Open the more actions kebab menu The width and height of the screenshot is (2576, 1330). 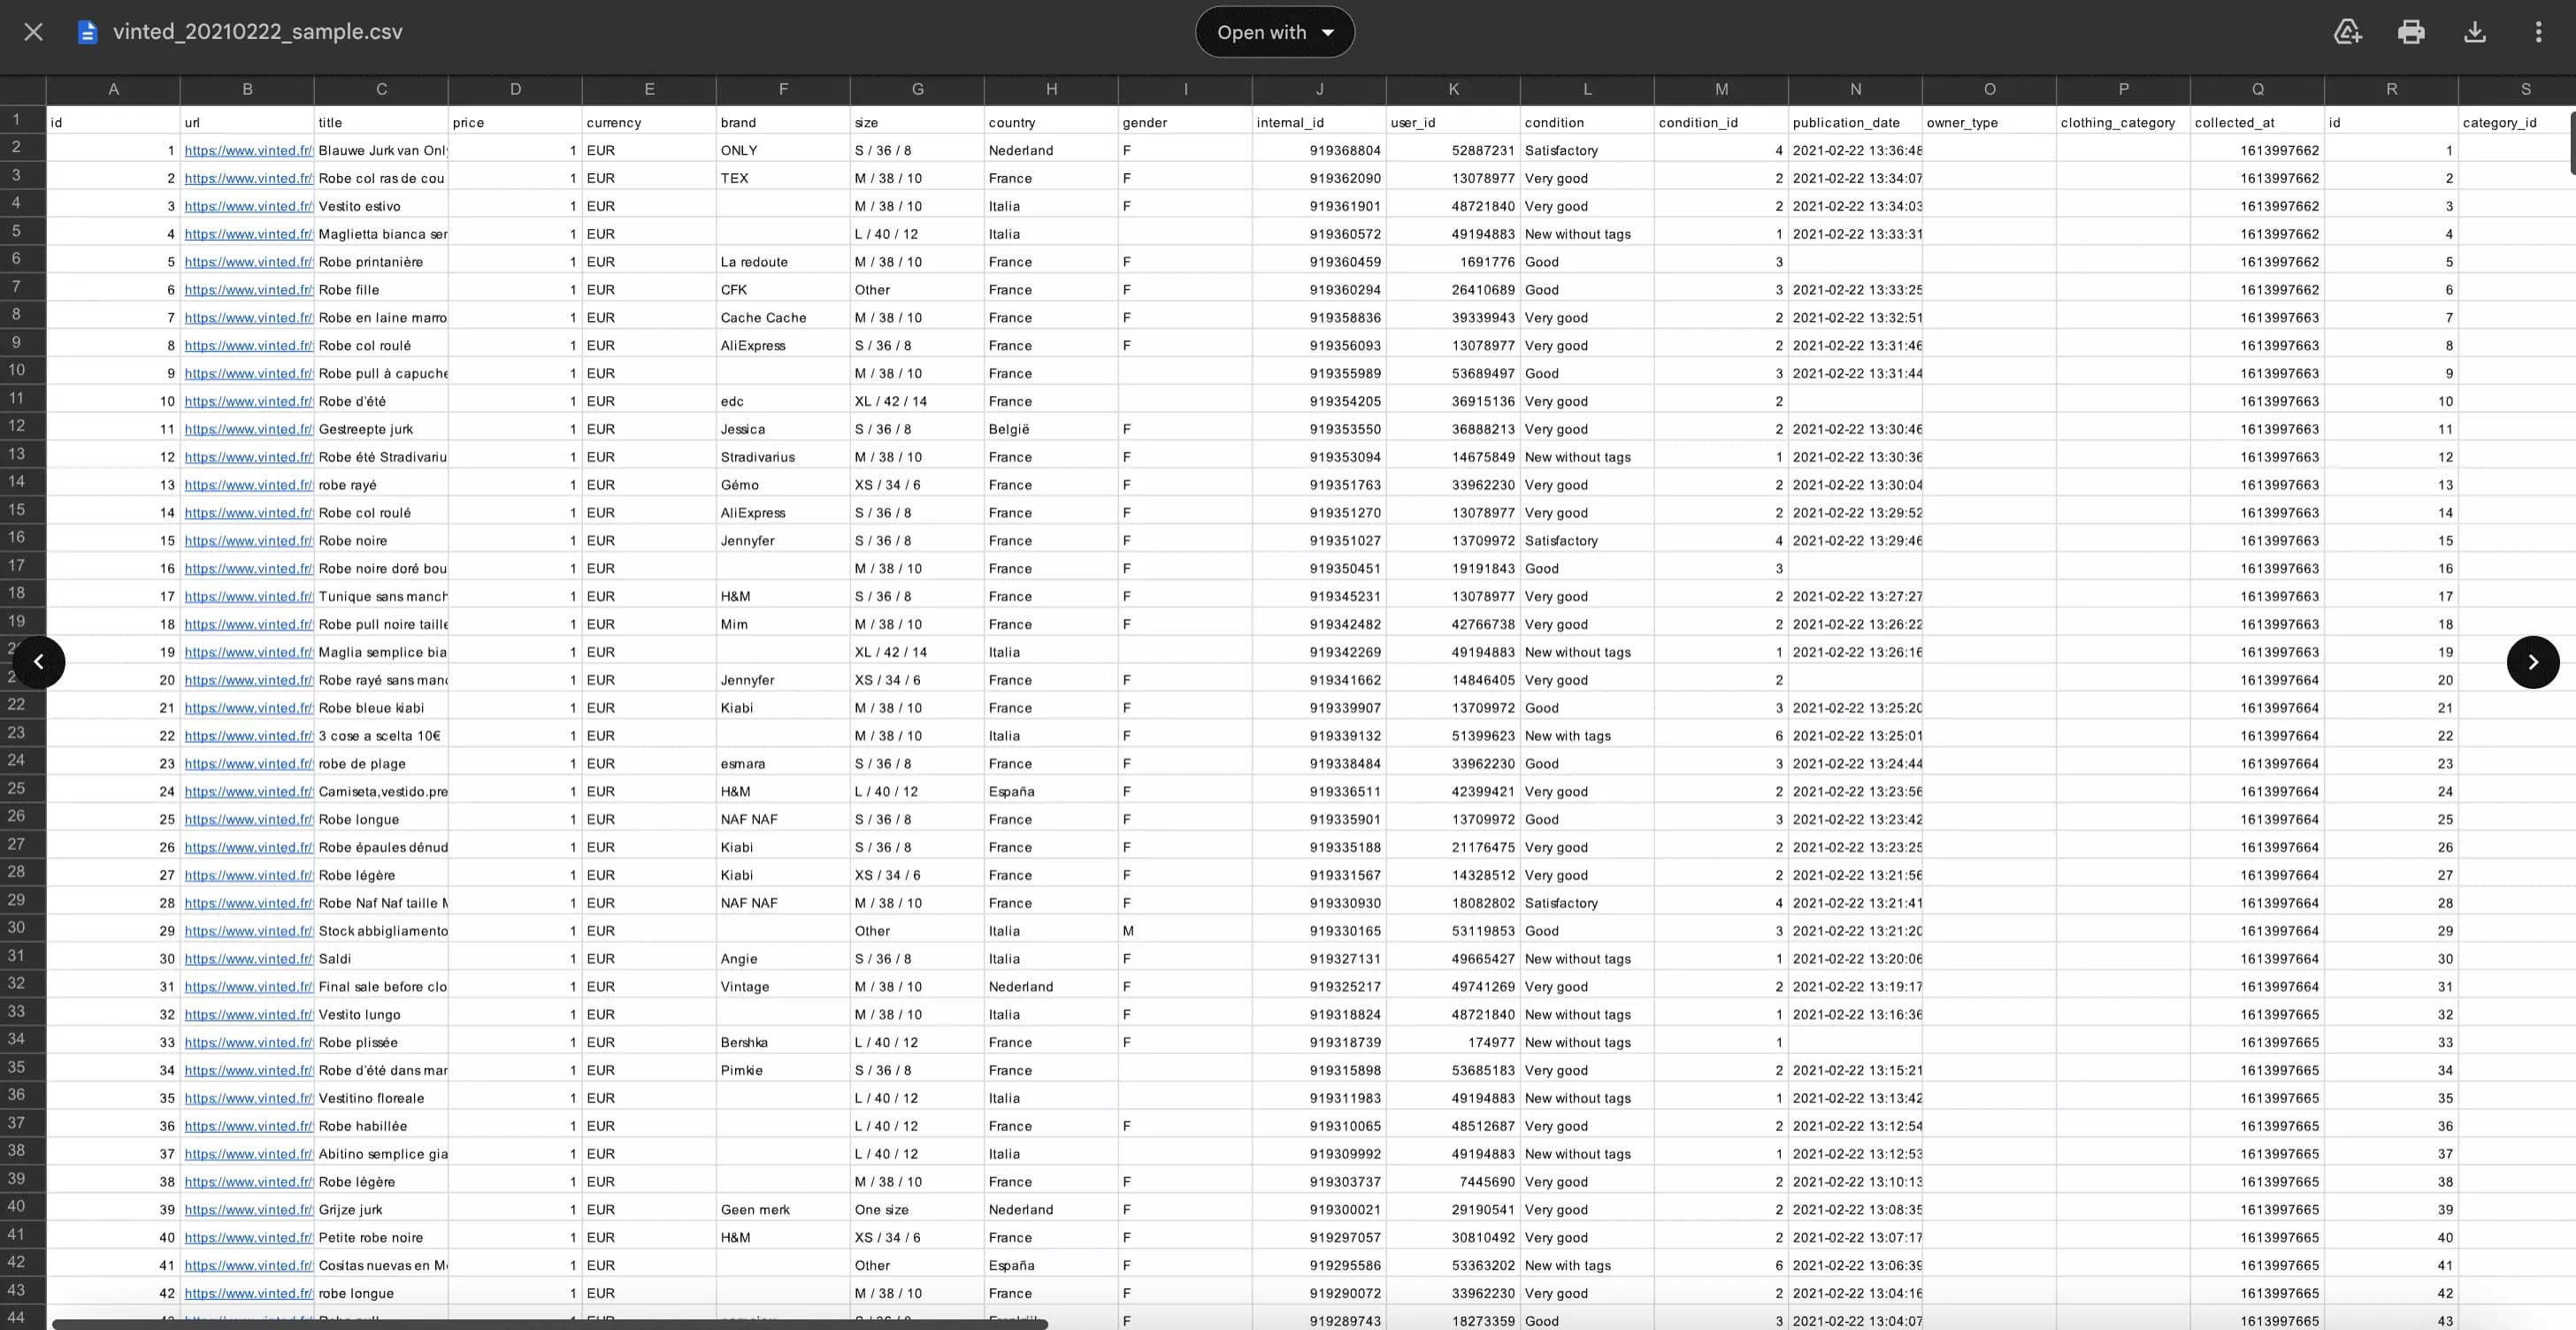(x=2539, y=31)
